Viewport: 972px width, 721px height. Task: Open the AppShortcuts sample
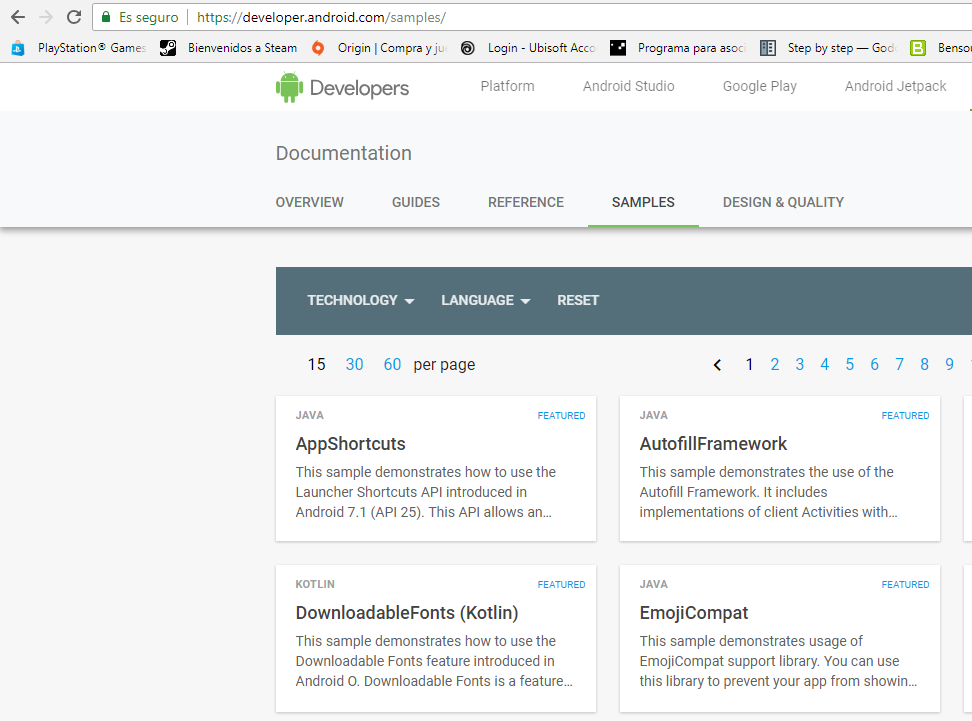click(351, 443)
